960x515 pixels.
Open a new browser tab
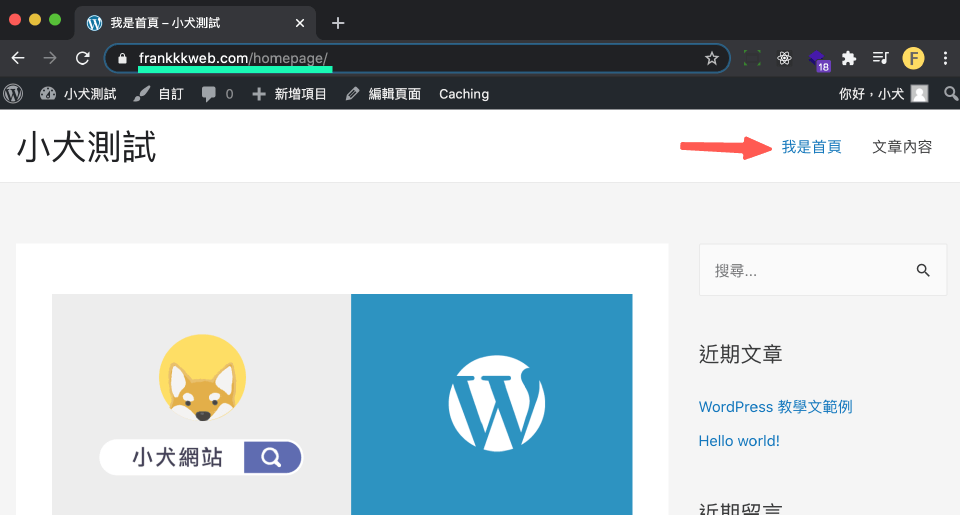tap(338, 23)
